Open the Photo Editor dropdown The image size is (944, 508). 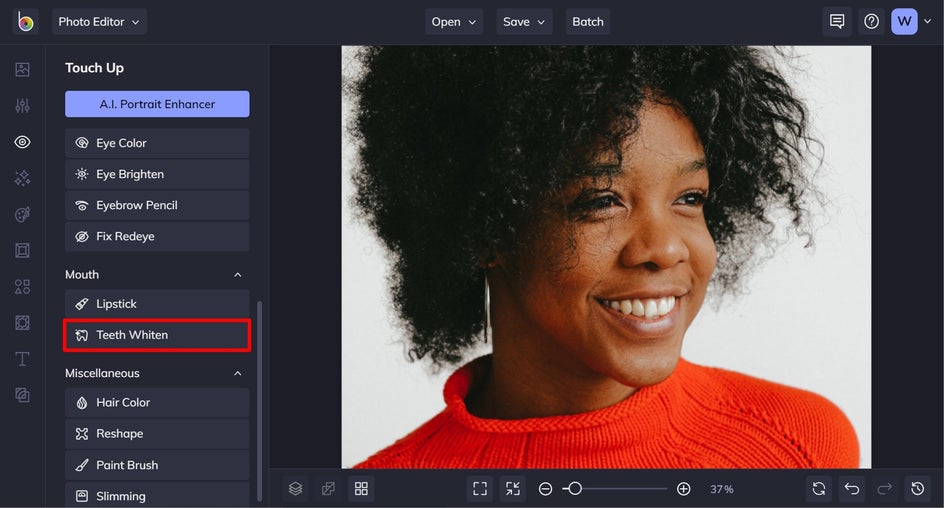pos(99,22)
